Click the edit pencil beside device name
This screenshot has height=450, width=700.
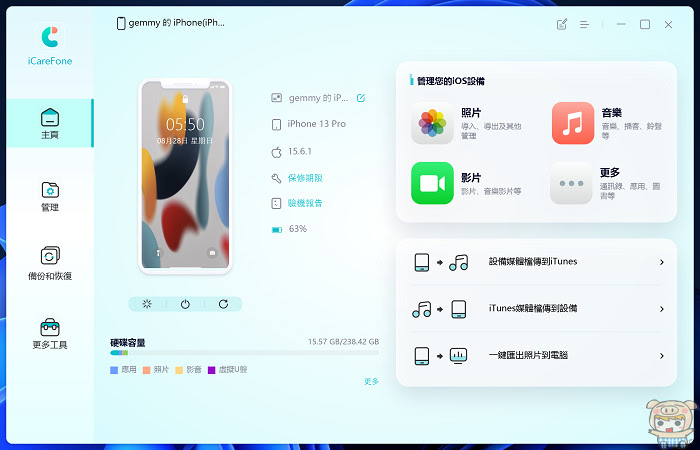(361, 98)
